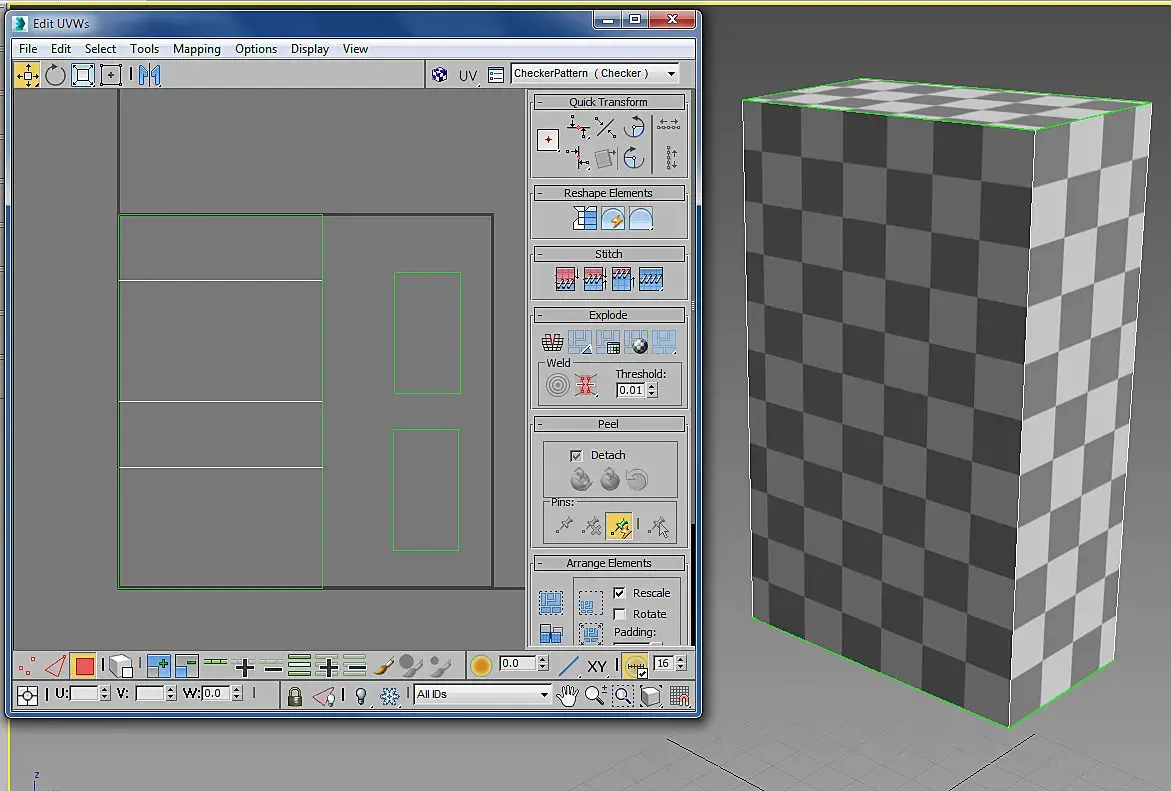Activate Polygon sub-object selection mode
The height and width of the screenshot is (791, 1171).
coord(83,666)
